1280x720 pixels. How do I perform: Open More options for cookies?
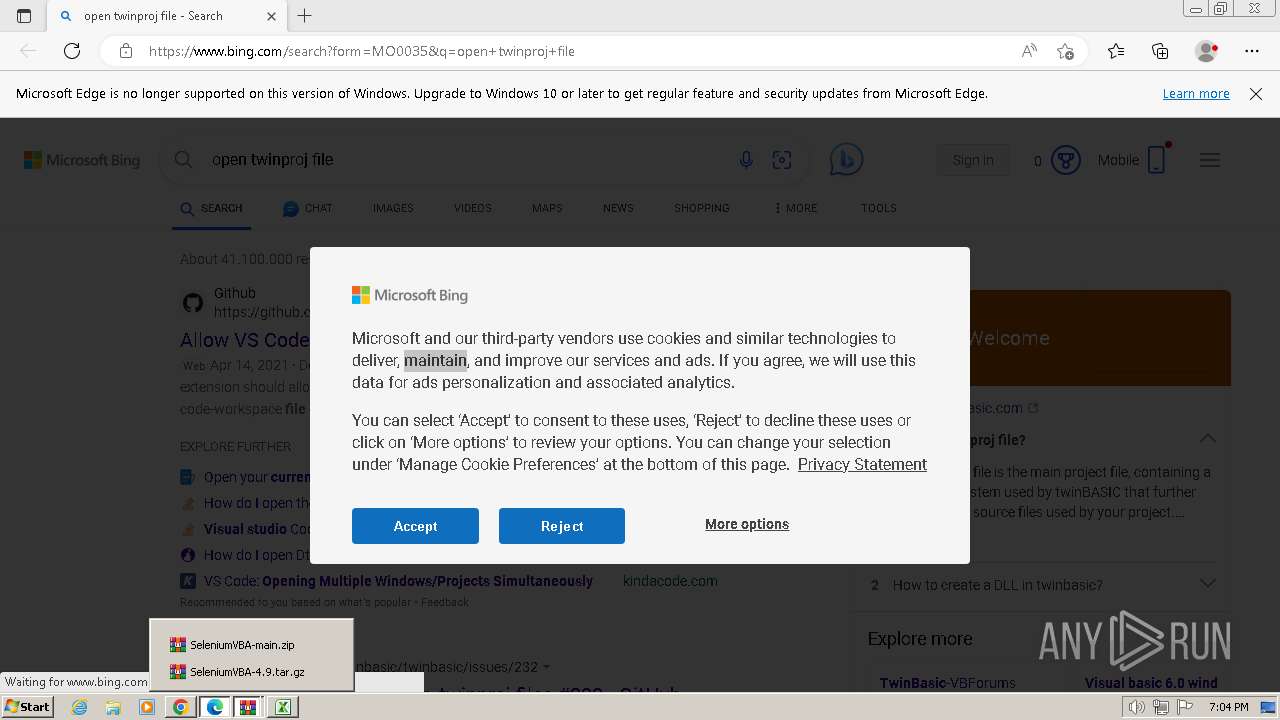coord(747,524)
